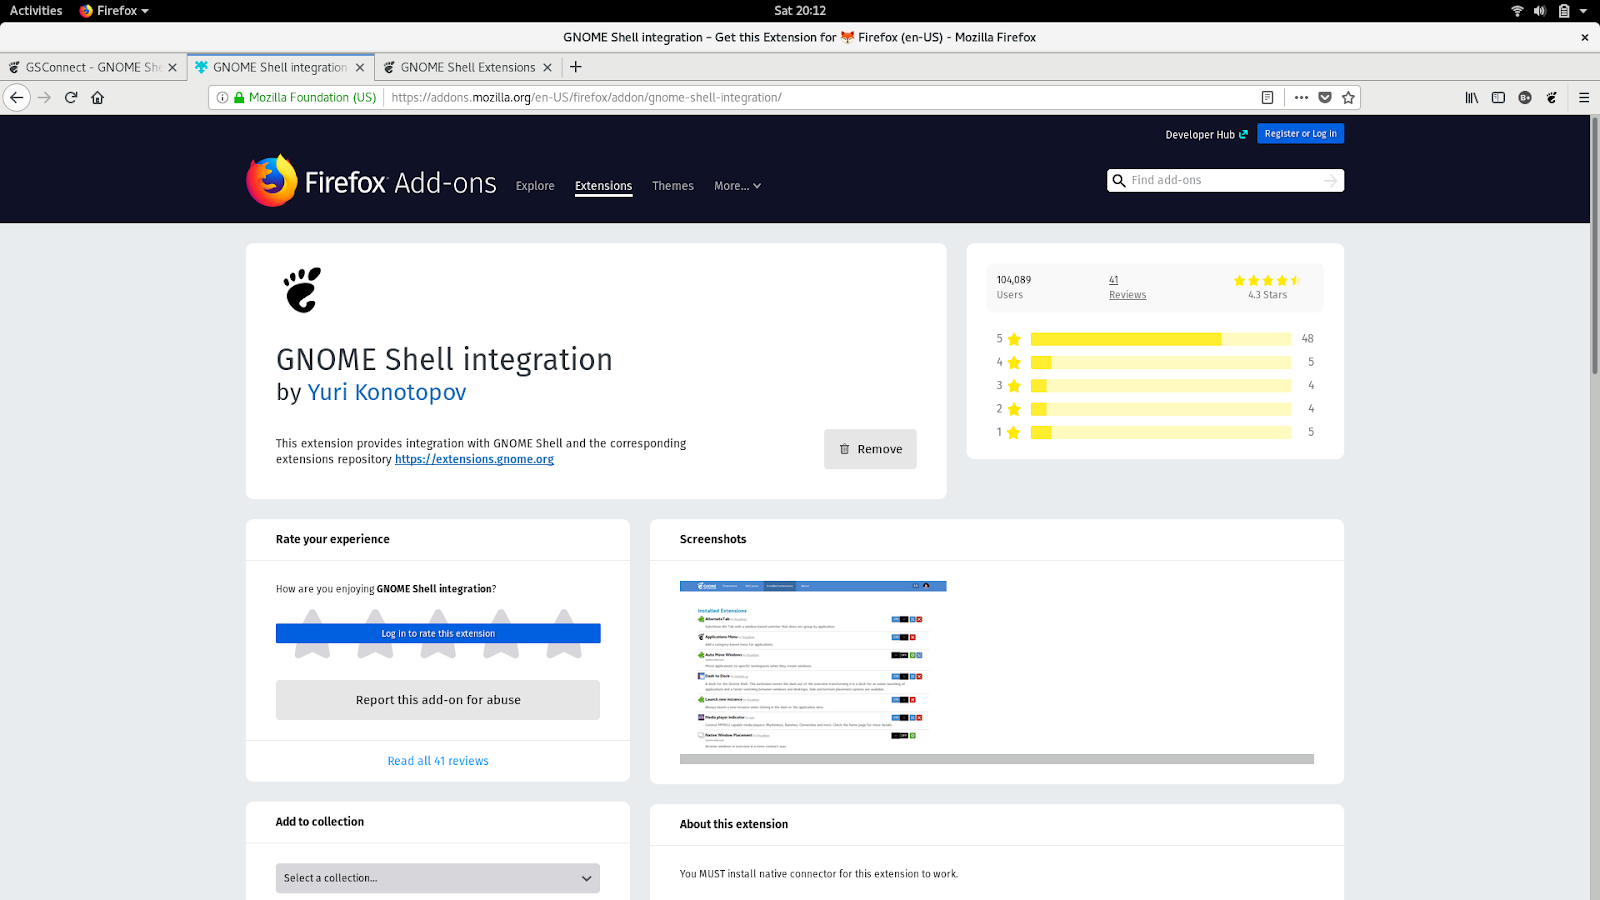
Task: Open the Activities overview
Action: point(36,11)
